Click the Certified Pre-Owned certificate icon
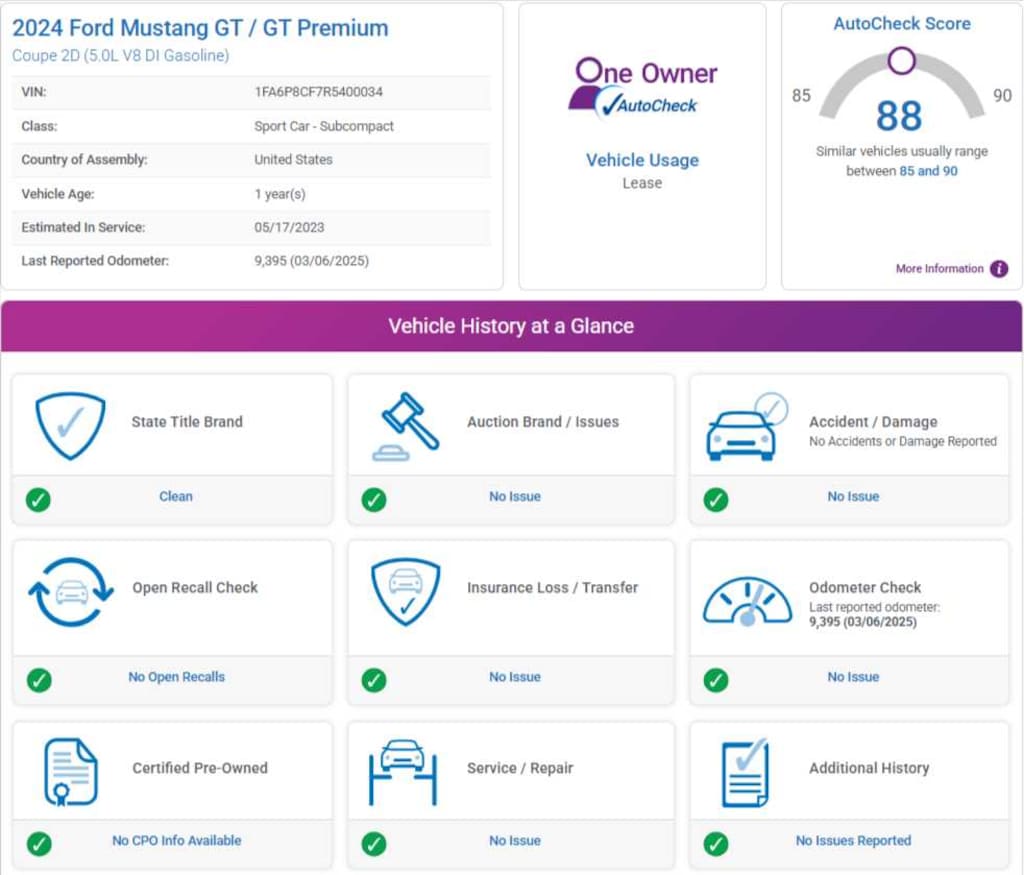Screen dimensions: 1024x875 click(x=71, y=771)
